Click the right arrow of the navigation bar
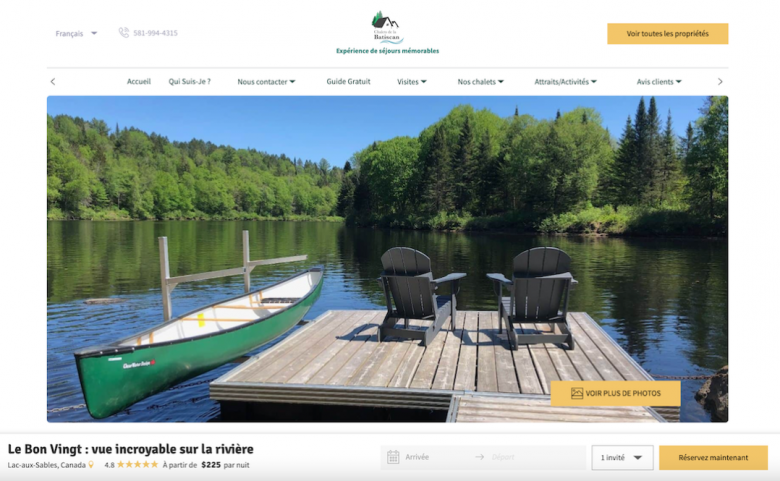Screen dimensions: 780x481 (720, 82)
